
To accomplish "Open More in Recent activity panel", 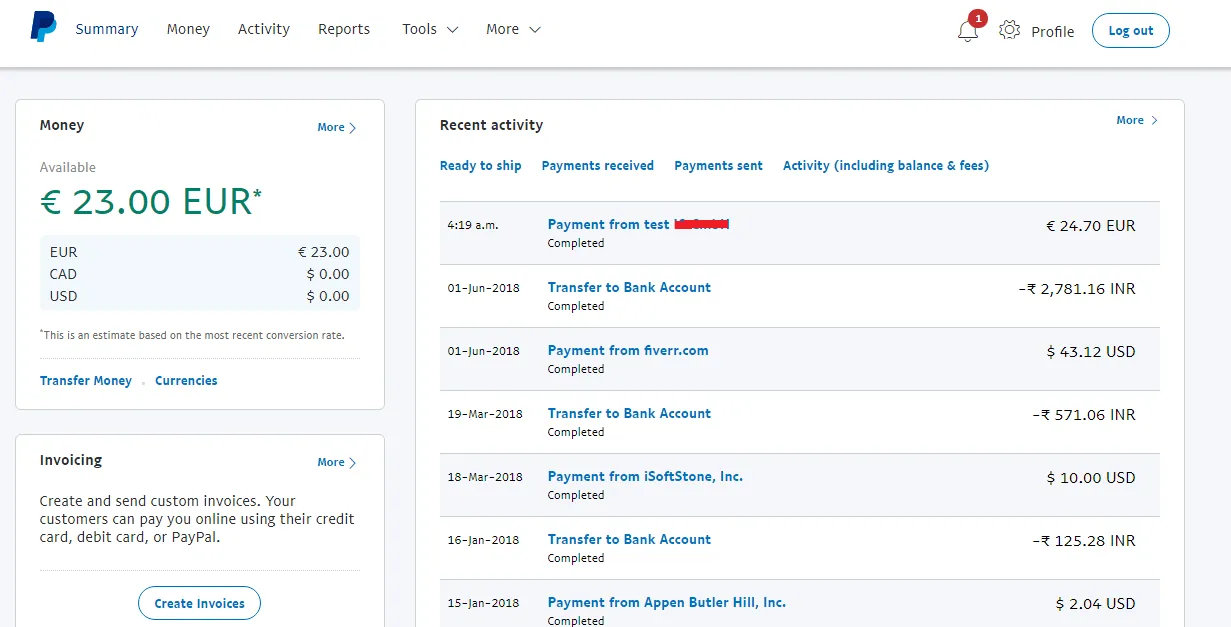I will click(1137, 120).
